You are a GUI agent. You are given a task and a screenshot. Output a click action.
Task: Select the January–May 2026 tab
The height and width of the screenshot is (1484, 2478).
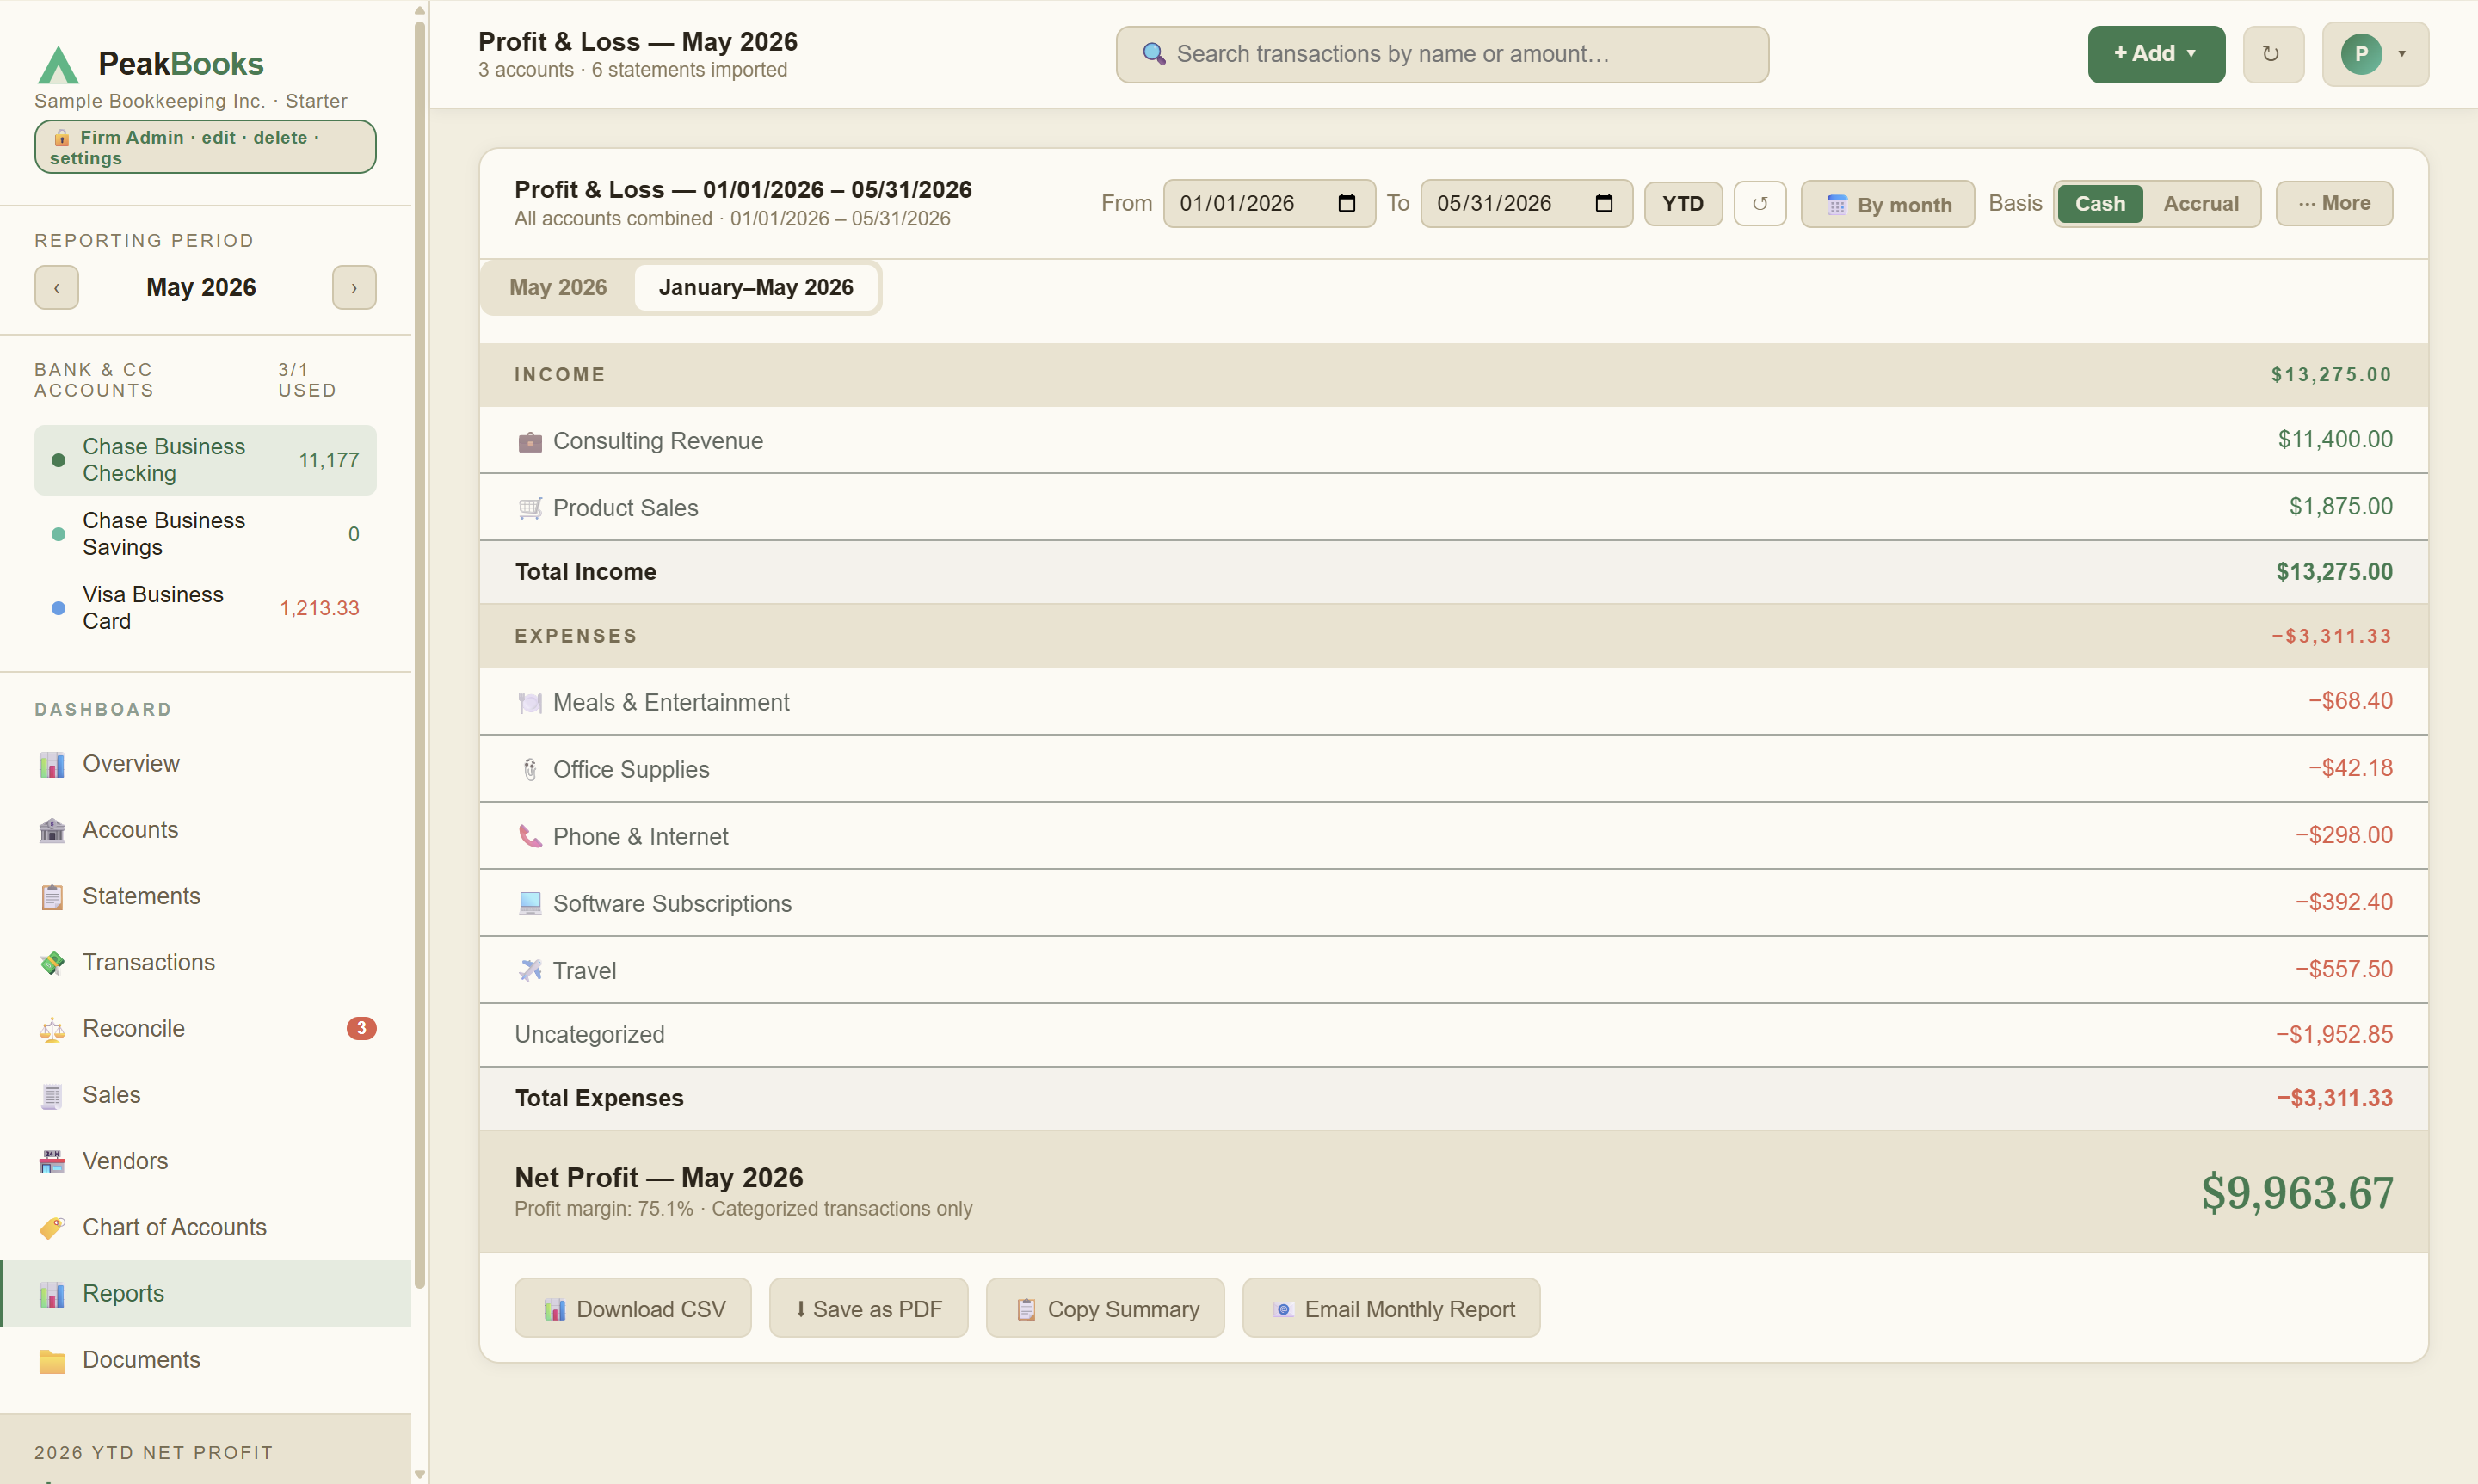(756, 288)
